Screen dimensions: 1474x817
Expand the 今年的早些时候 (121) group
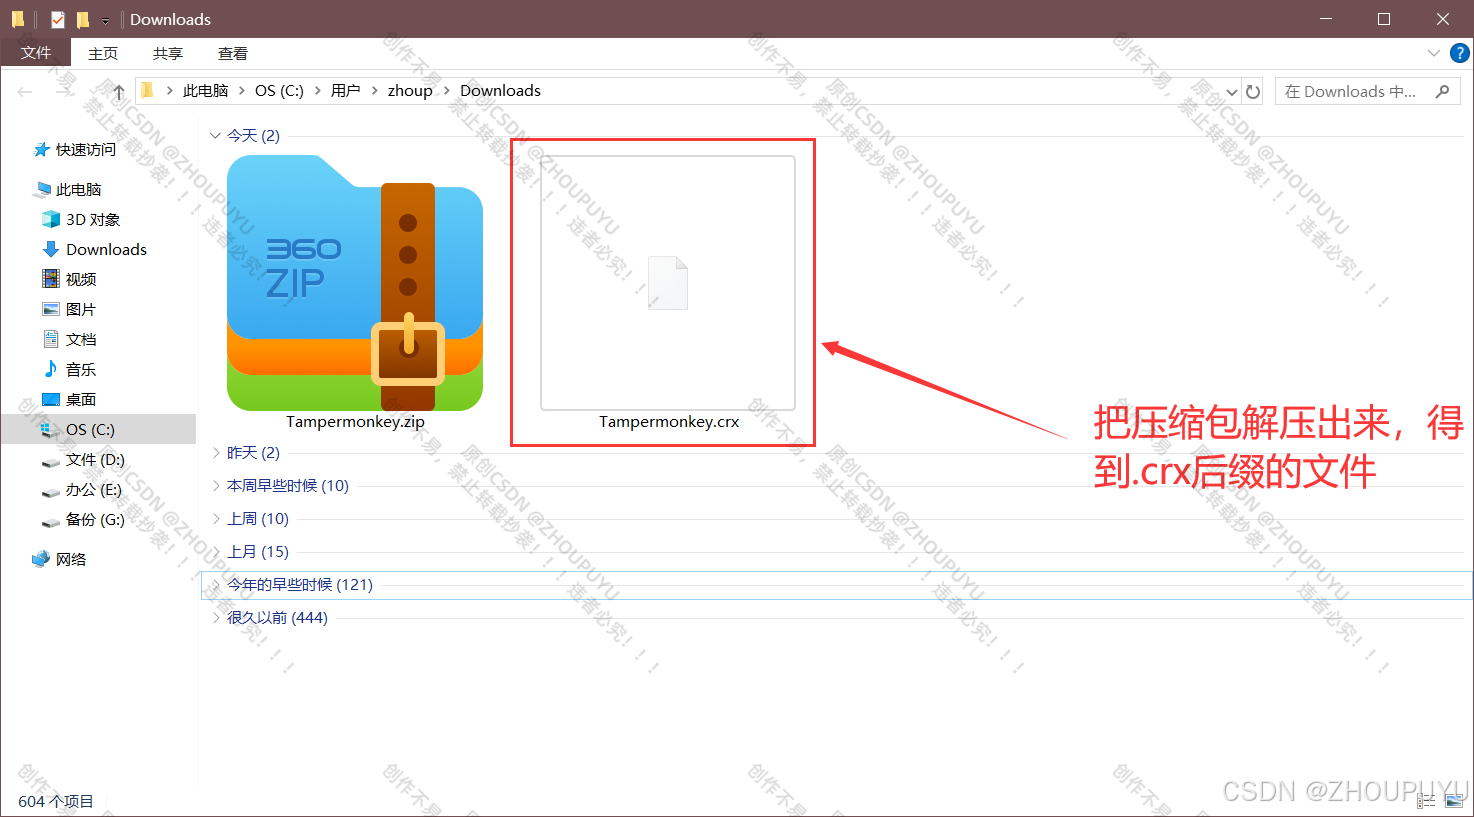tap(215, 585)
